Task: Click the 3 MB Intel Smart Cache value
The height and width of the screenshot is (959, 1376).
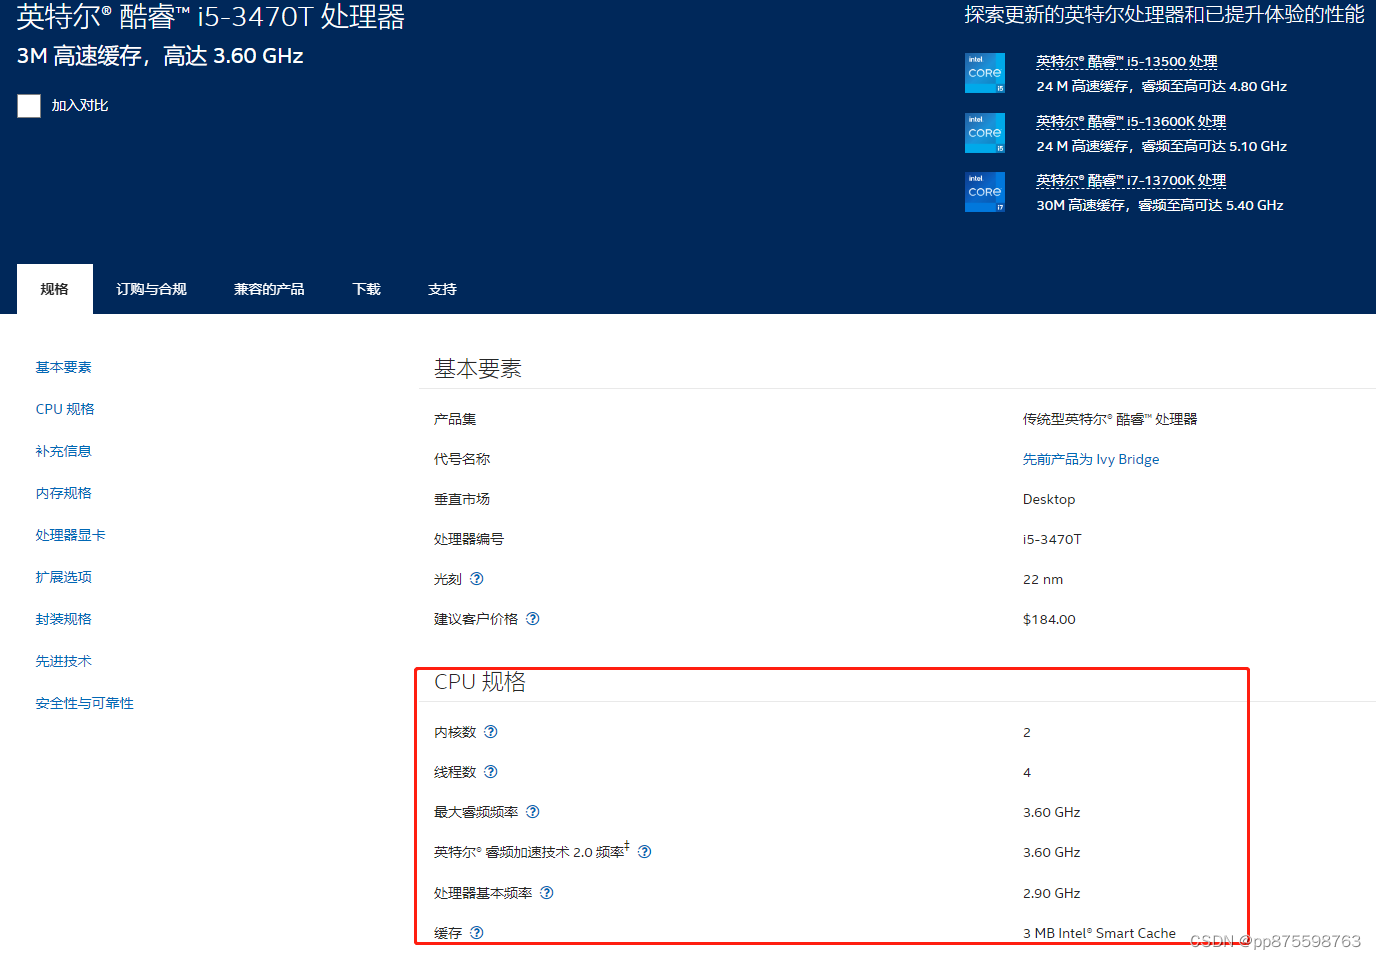Action: (x=1099, y=933)
